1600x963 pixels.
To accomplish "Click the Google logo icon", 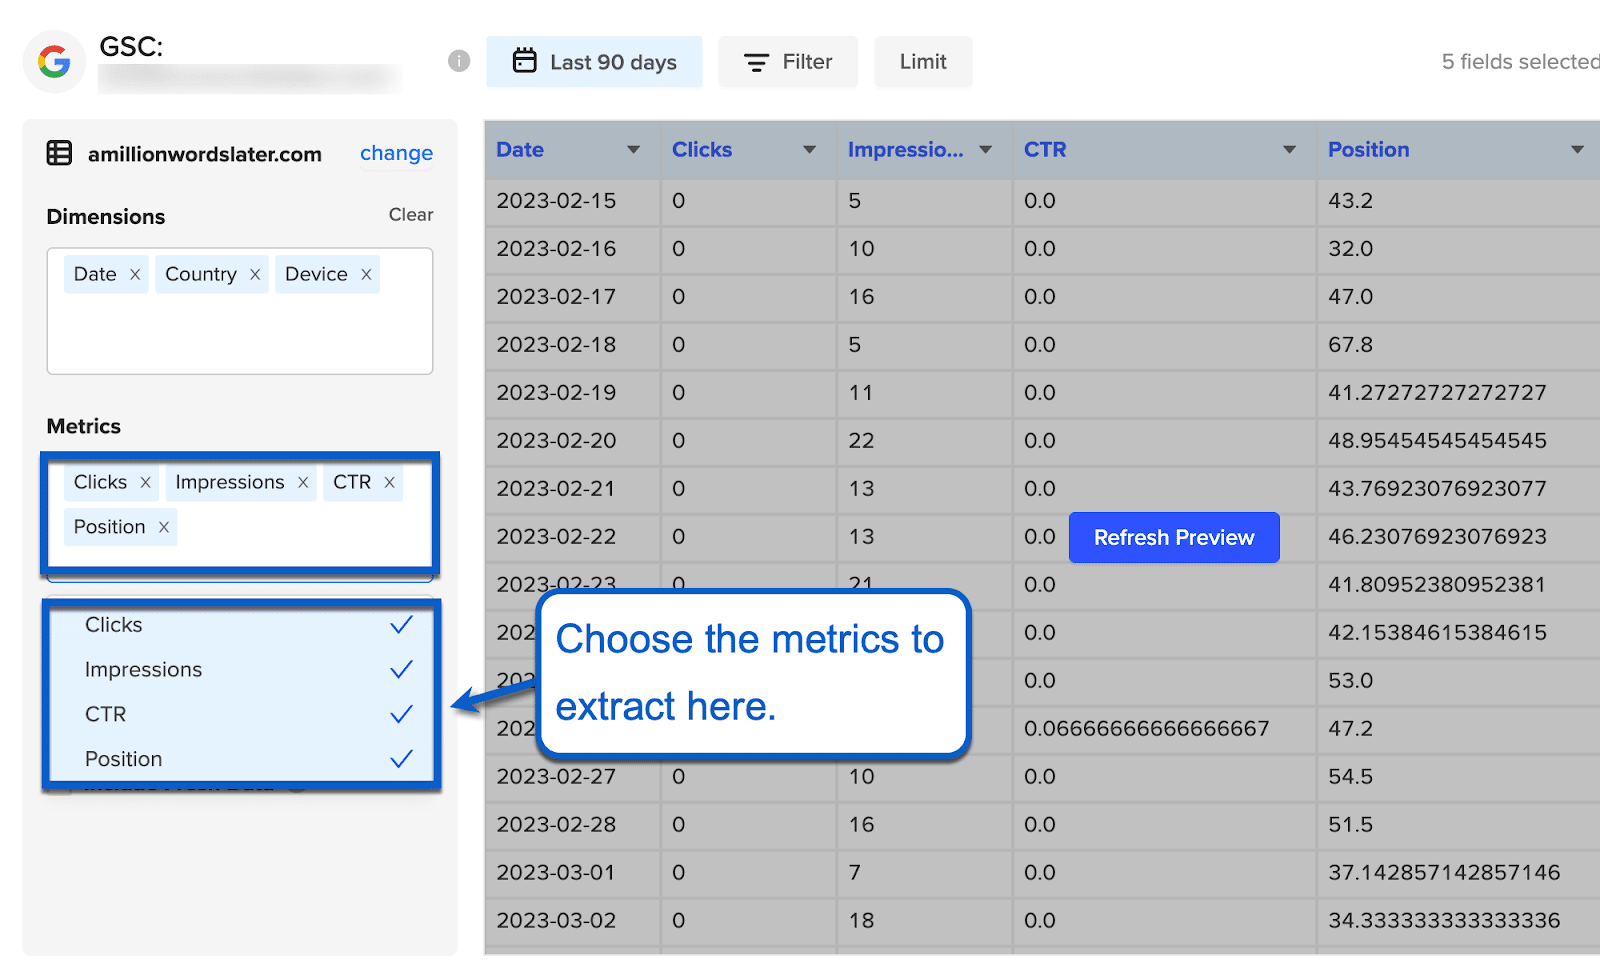I will [54, 62].
